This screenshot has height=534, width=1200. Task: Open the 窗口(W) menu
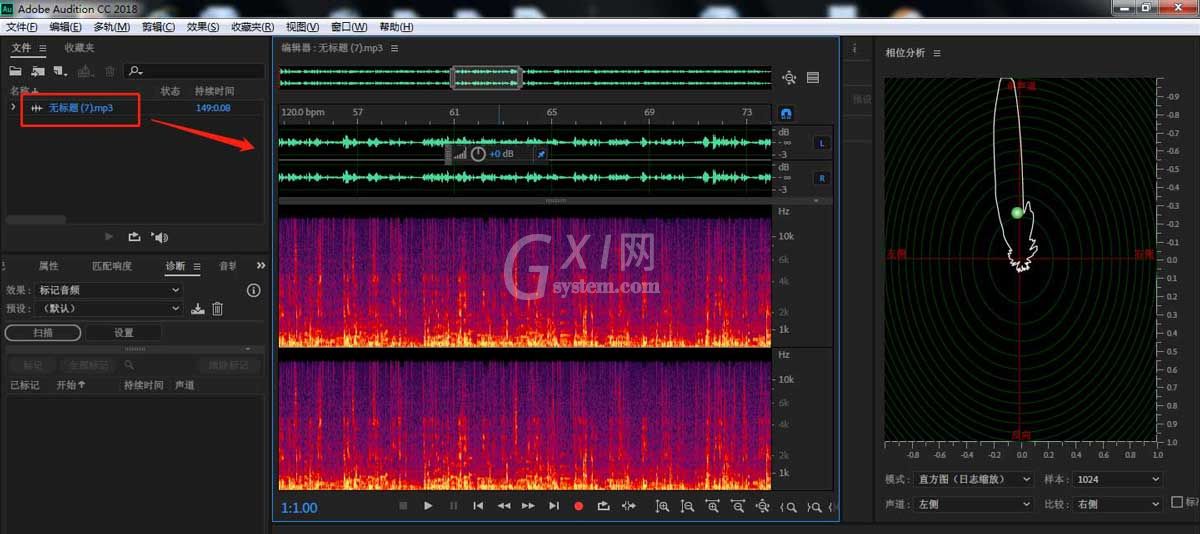click(349, 27)
